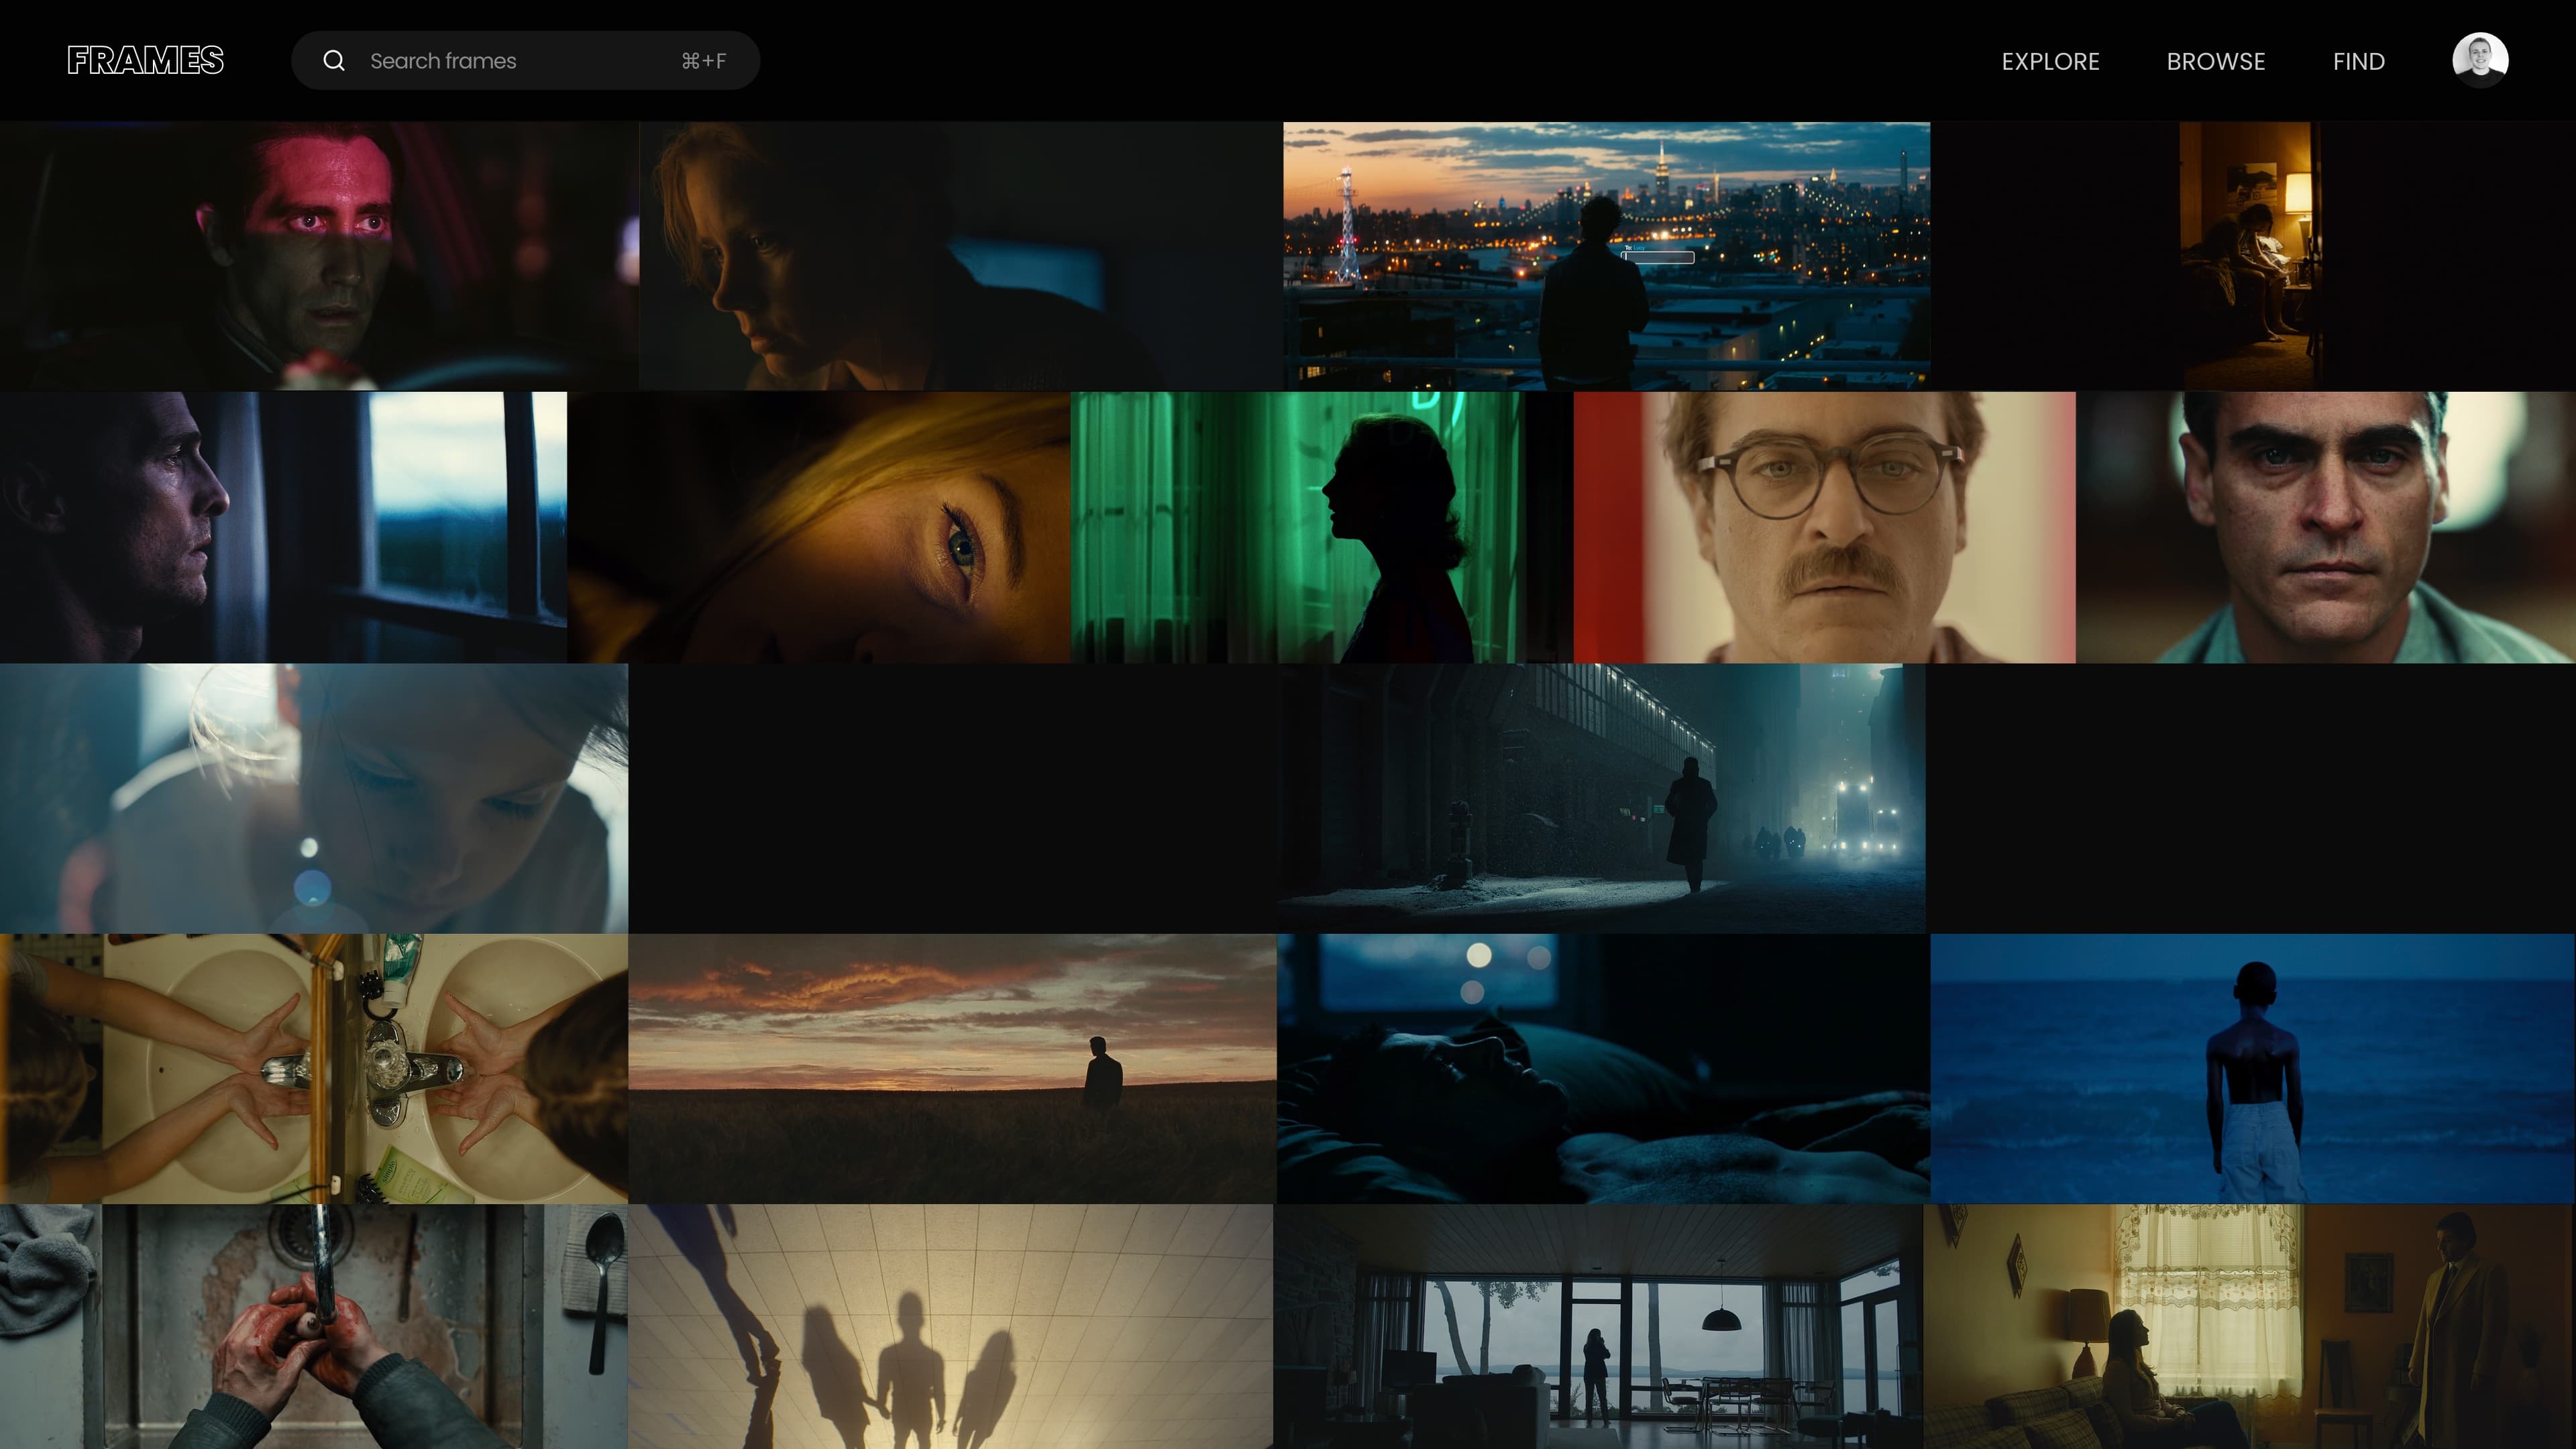The width and height of the screenshot is (2576, 1449).
Task: Open frame of figure walking in foggy street
Action: click(x=1602, y=798)
